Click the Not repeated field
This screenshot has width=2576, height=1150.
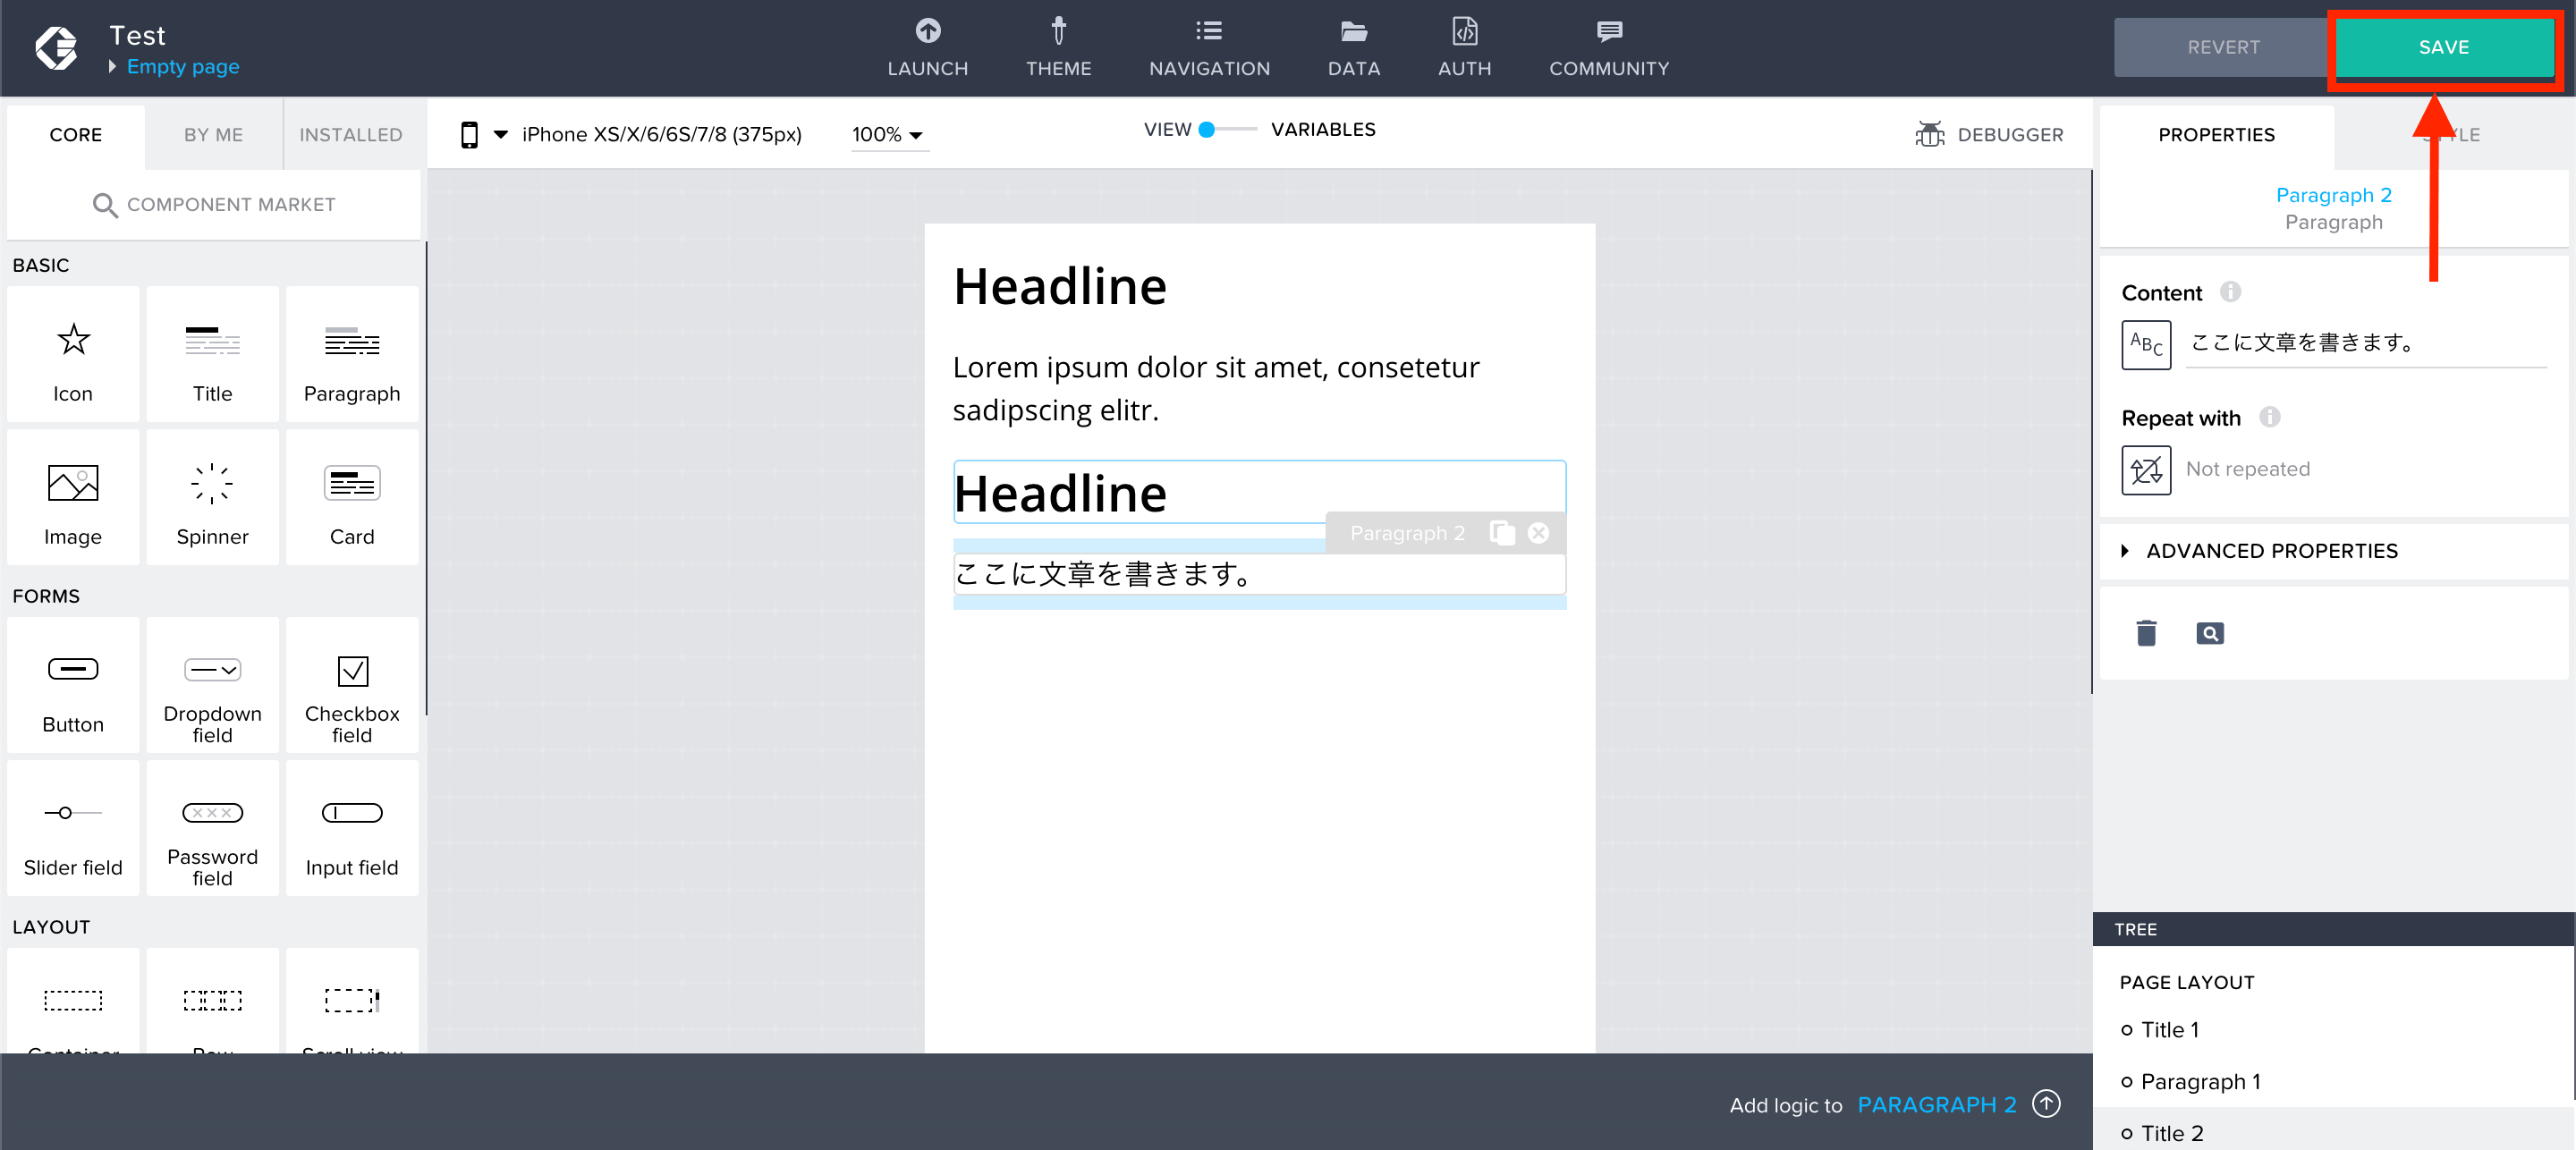pos(2247,469)
